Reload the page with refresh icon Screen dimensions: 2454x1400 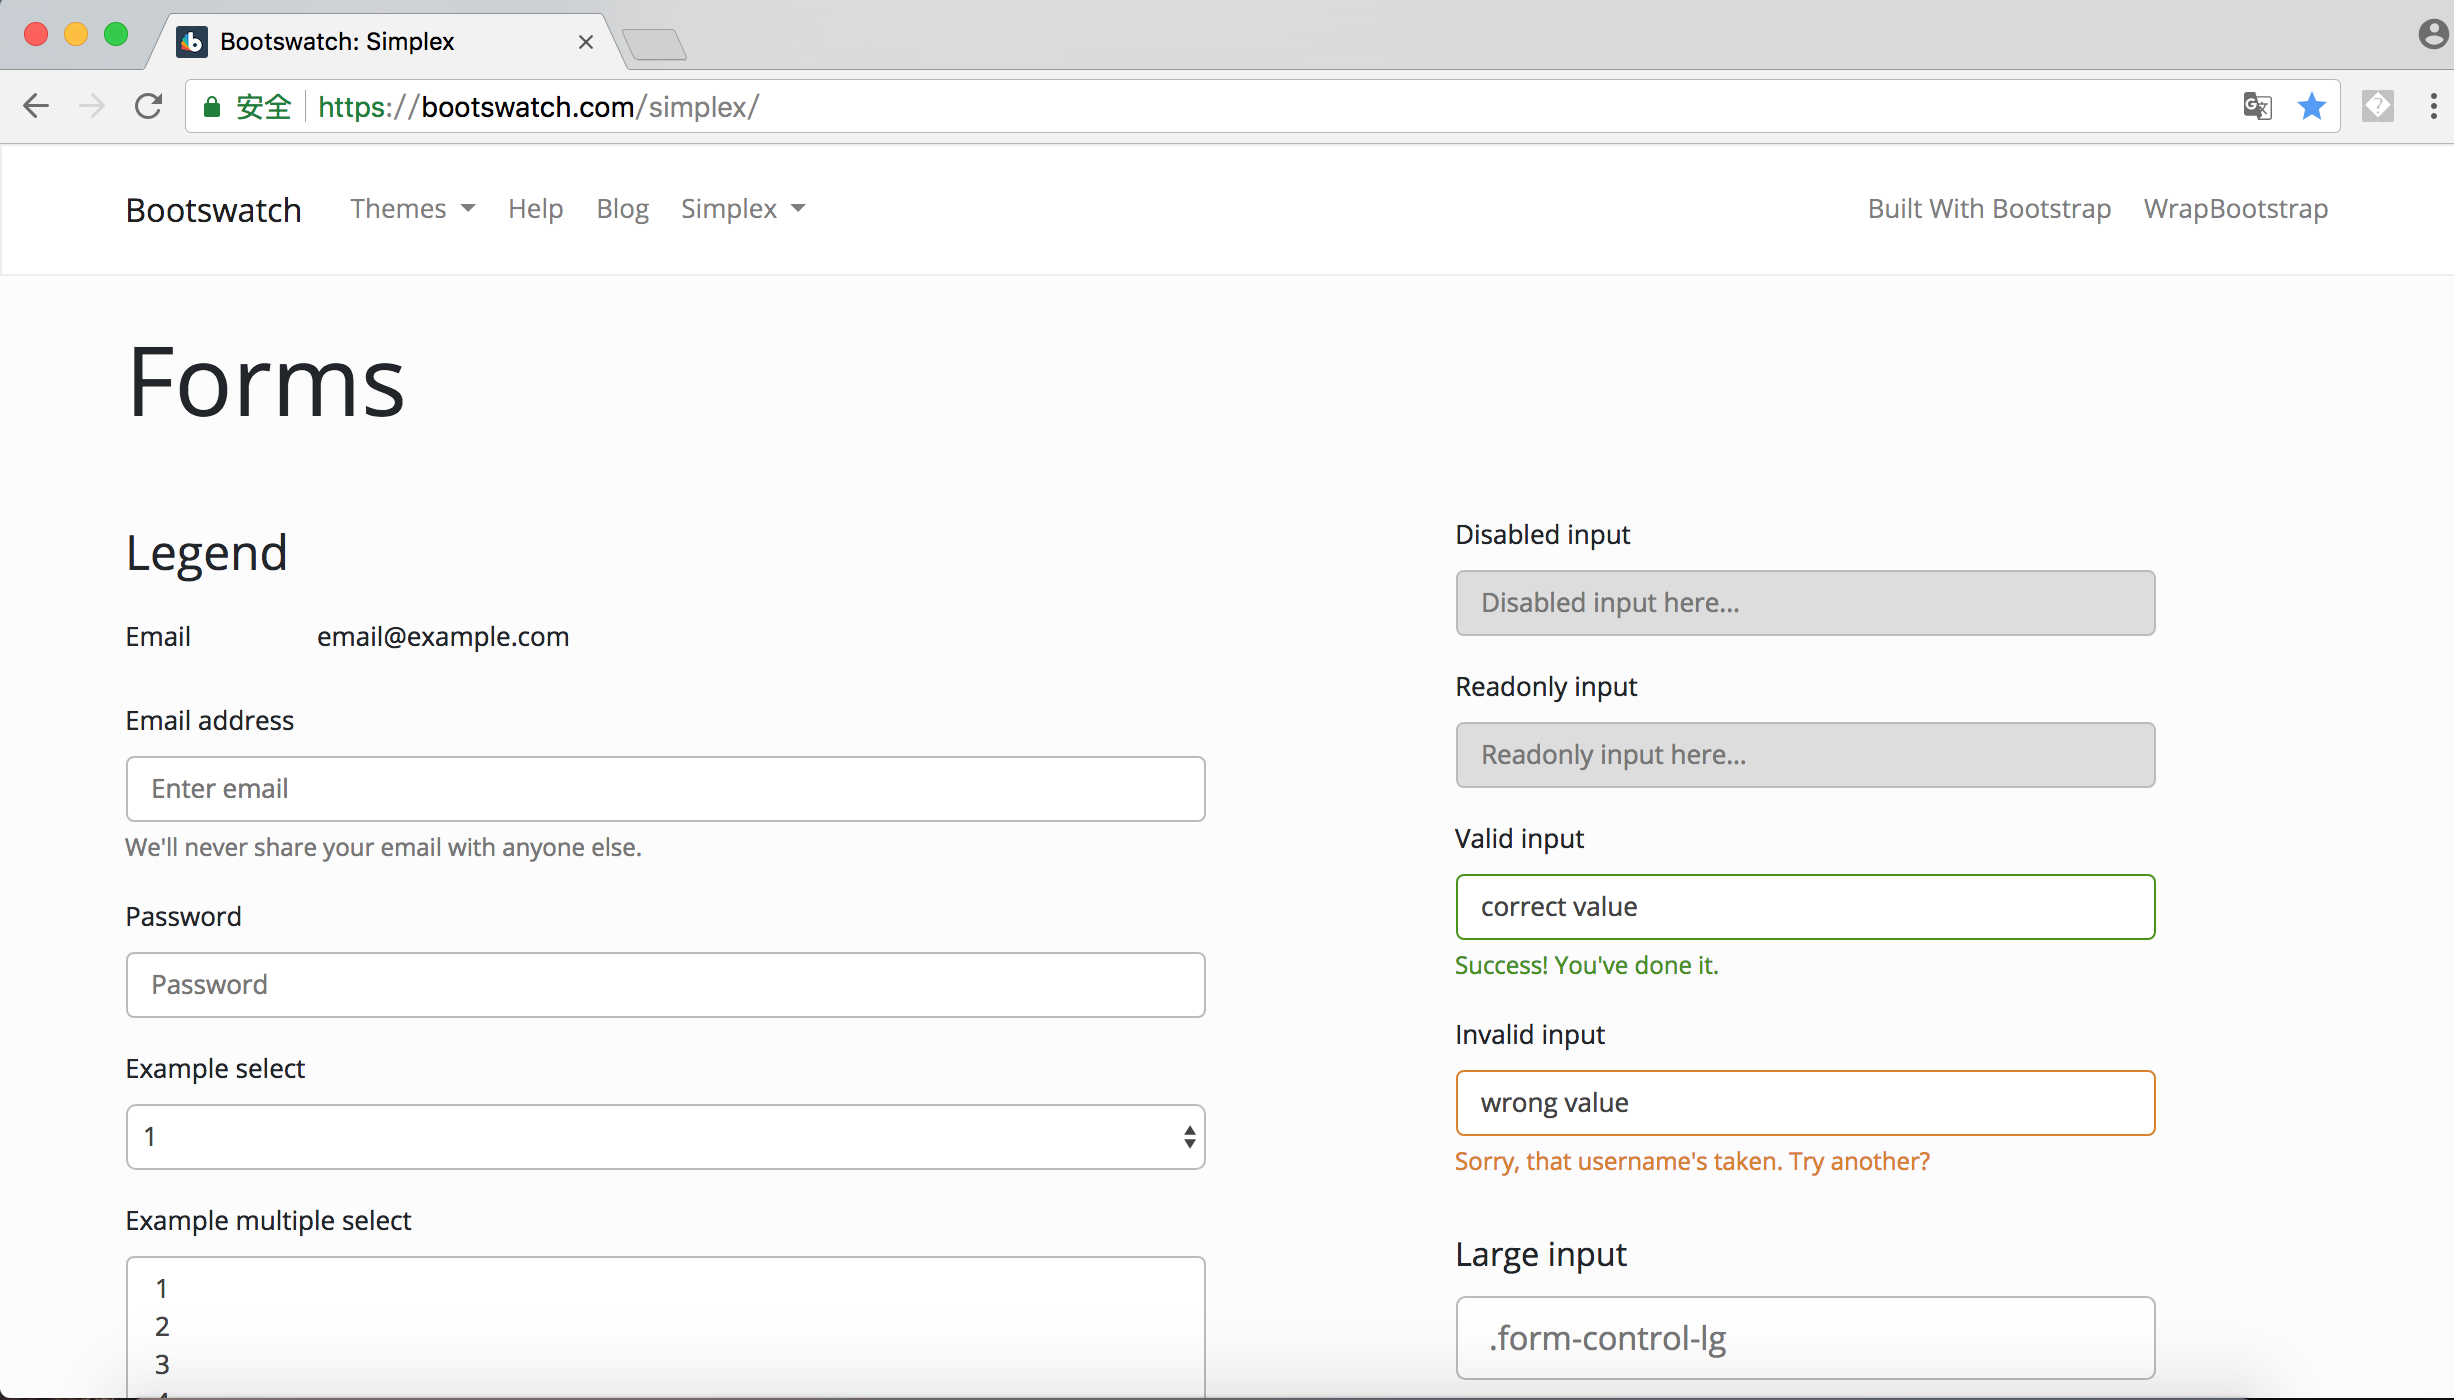coord(149,106)
